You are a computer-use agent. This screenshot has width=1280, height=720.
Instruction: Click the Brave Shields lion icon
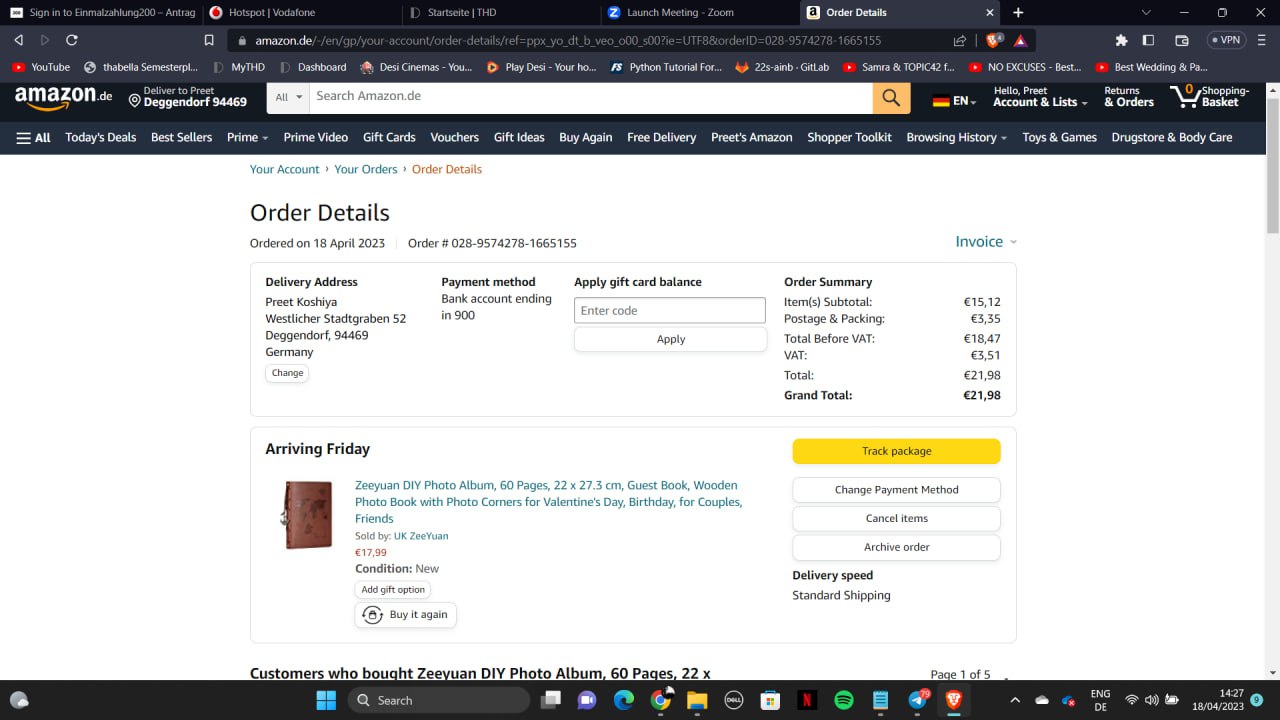pos(993,40)
